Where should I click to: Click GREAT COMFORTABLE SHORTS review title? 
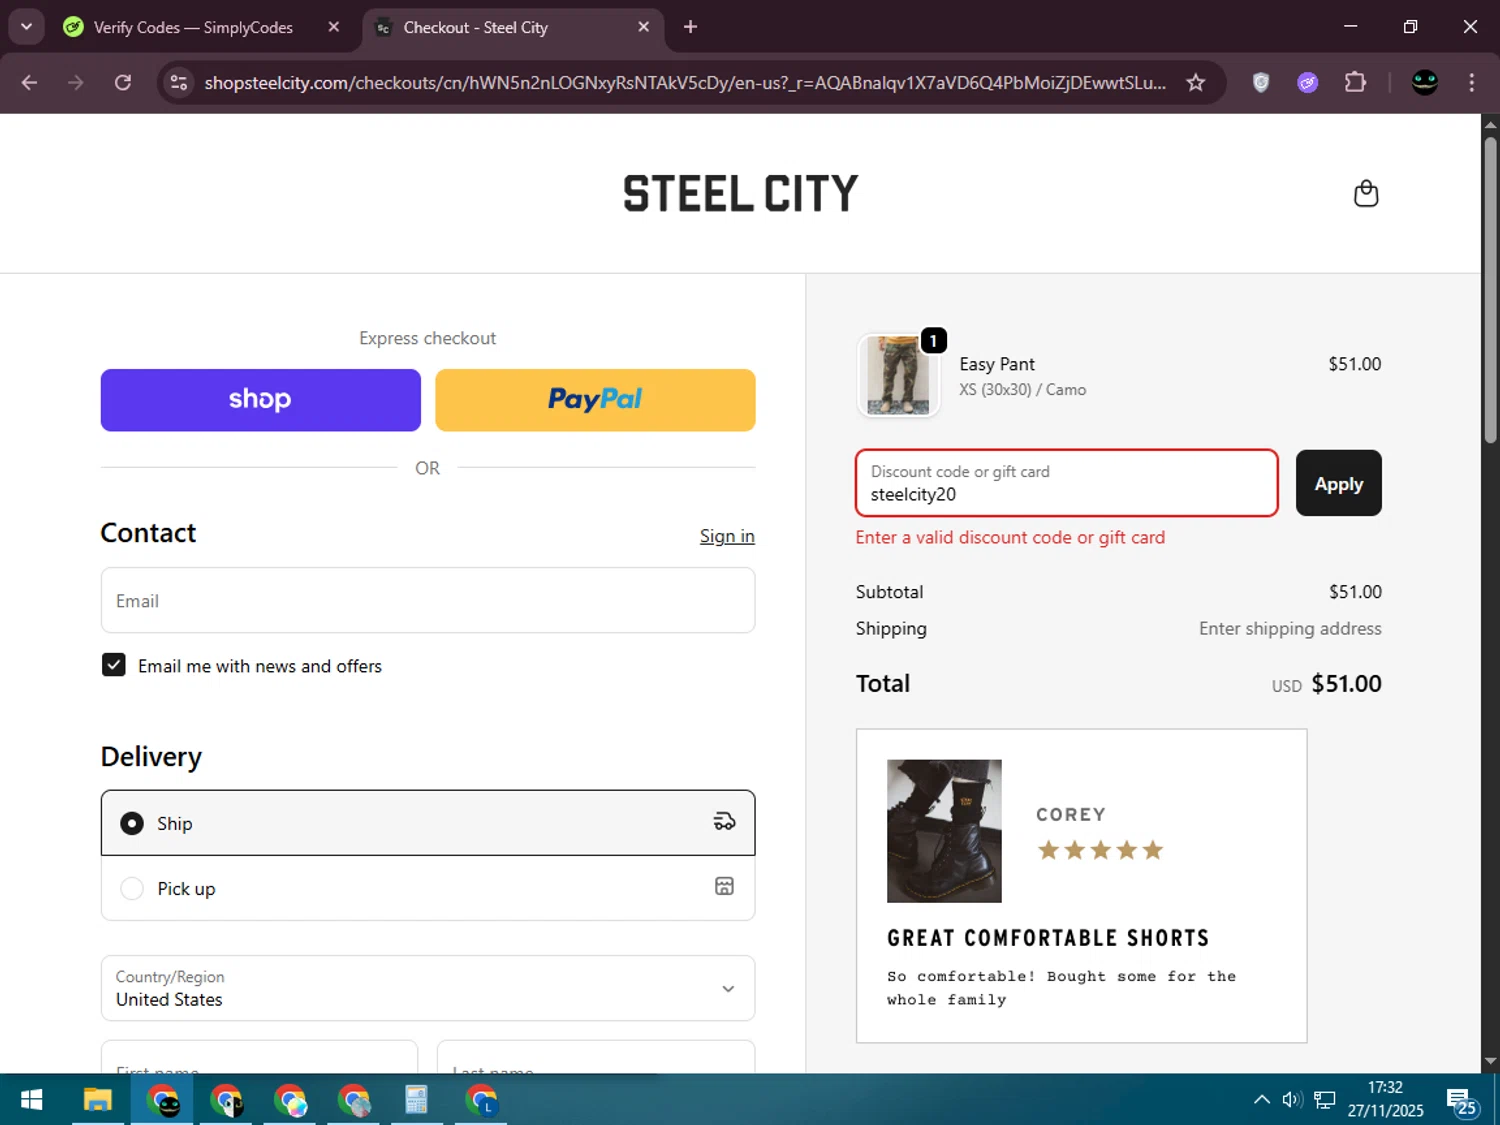tap(1048, 938)
